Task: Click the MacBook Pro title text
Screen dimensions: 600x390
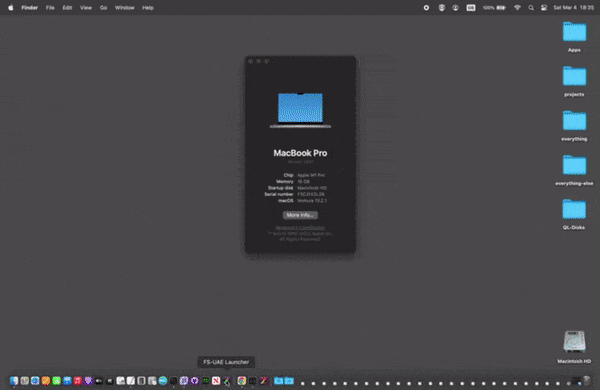Action: [300, 153]
